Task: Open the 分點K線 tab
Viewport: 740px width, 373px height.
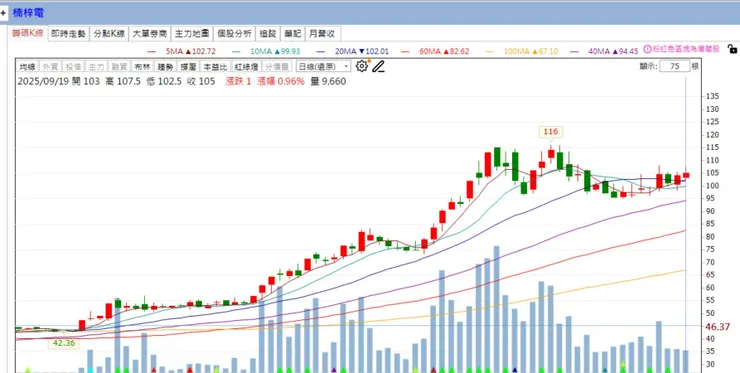Action: [x=109, y=34]
